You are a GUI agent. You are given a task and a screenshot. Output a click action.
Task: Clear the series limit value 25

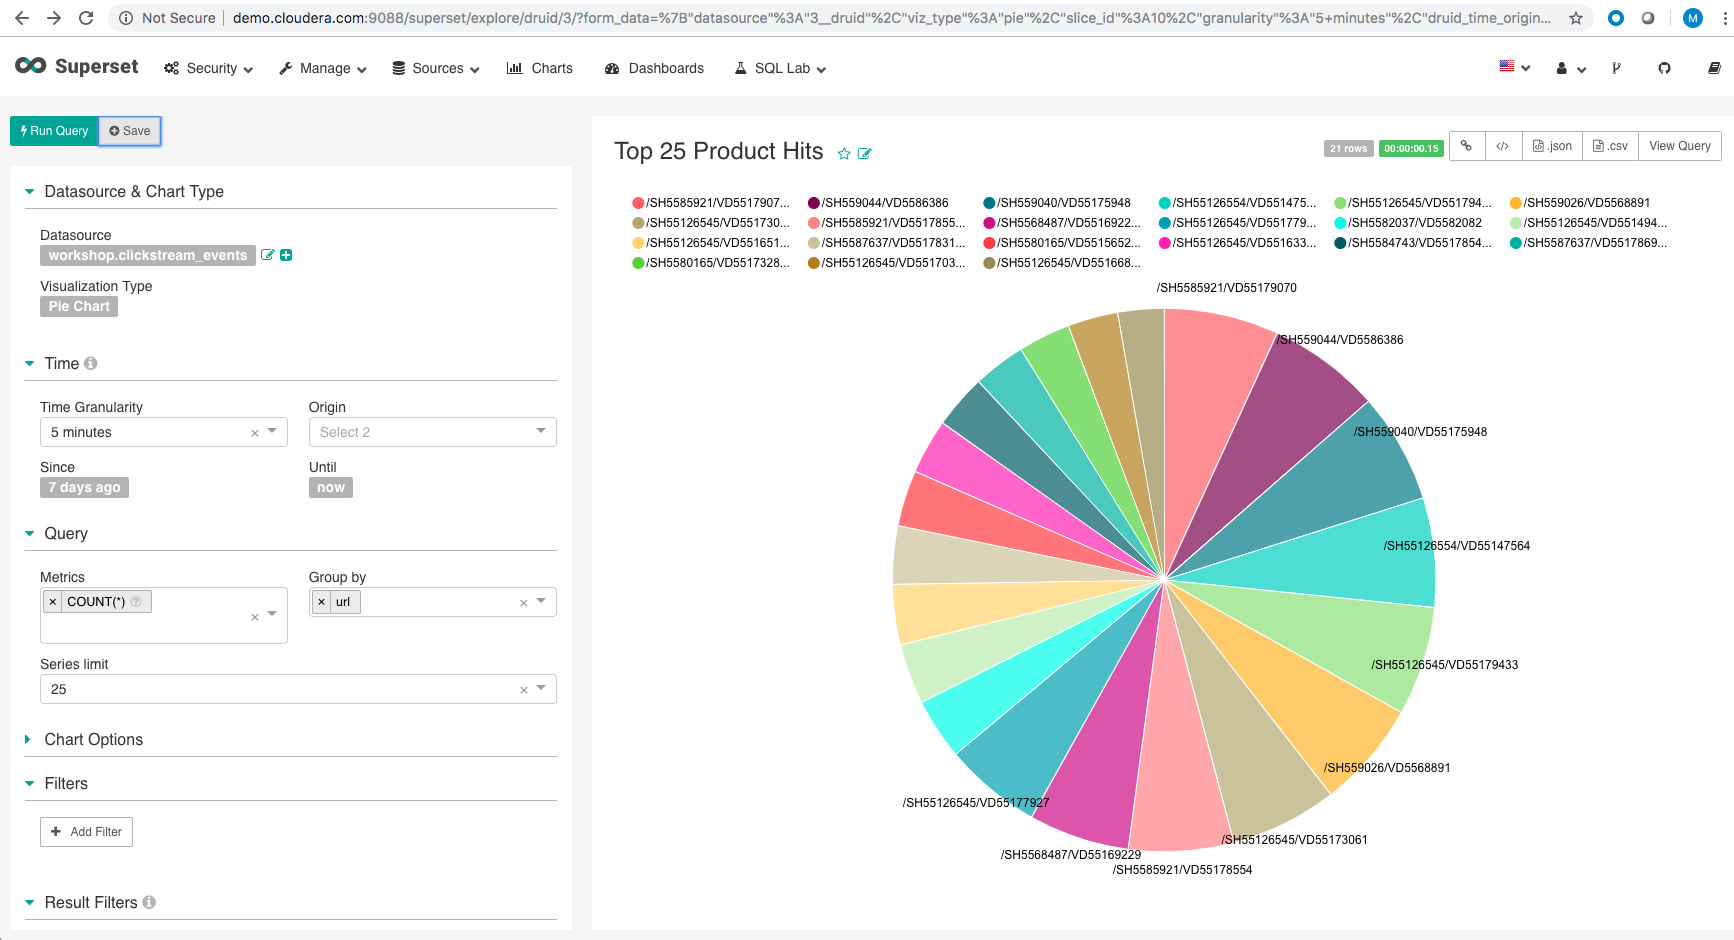point(524,690)
